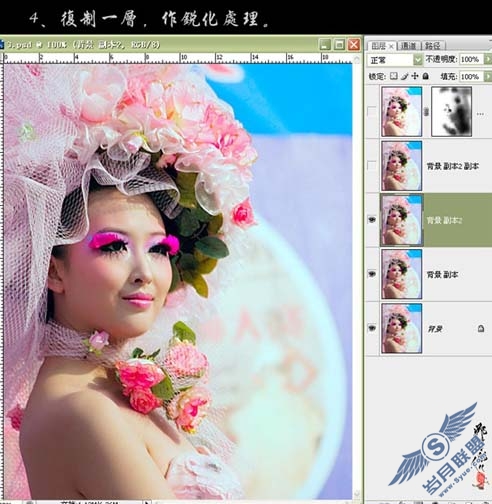492x504 pixels.
Task: Hide the 背景 副本2 layer
Action: pos(372,220)
